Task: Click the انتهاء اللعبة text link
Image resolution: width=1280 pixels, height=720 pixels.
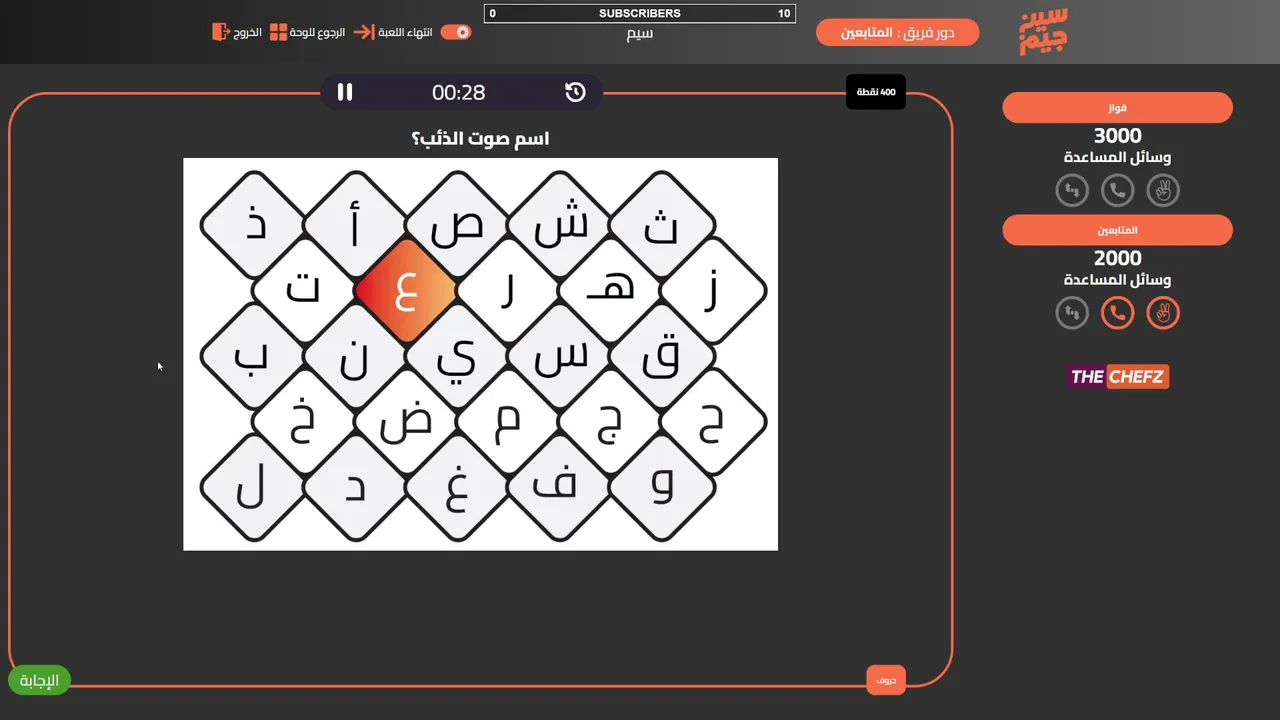Action: pyautogui.click(x=405, y=32)
